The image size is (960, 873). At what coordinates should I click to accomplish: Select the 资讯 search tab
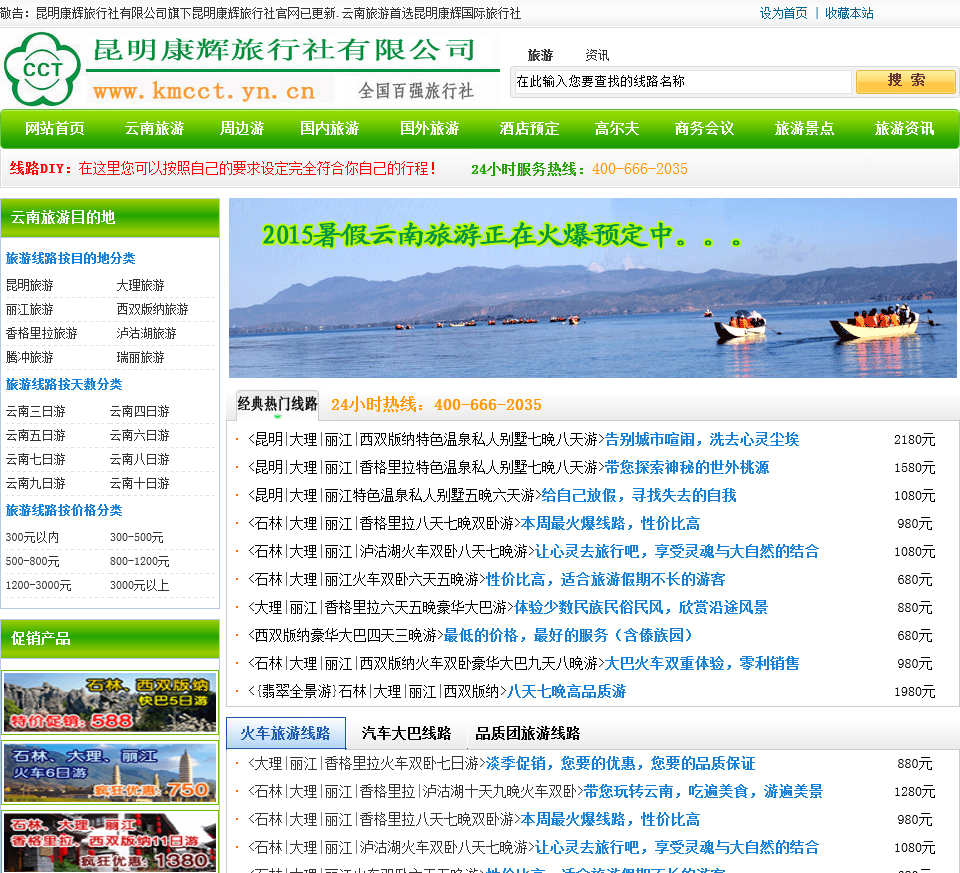(597, 56)
